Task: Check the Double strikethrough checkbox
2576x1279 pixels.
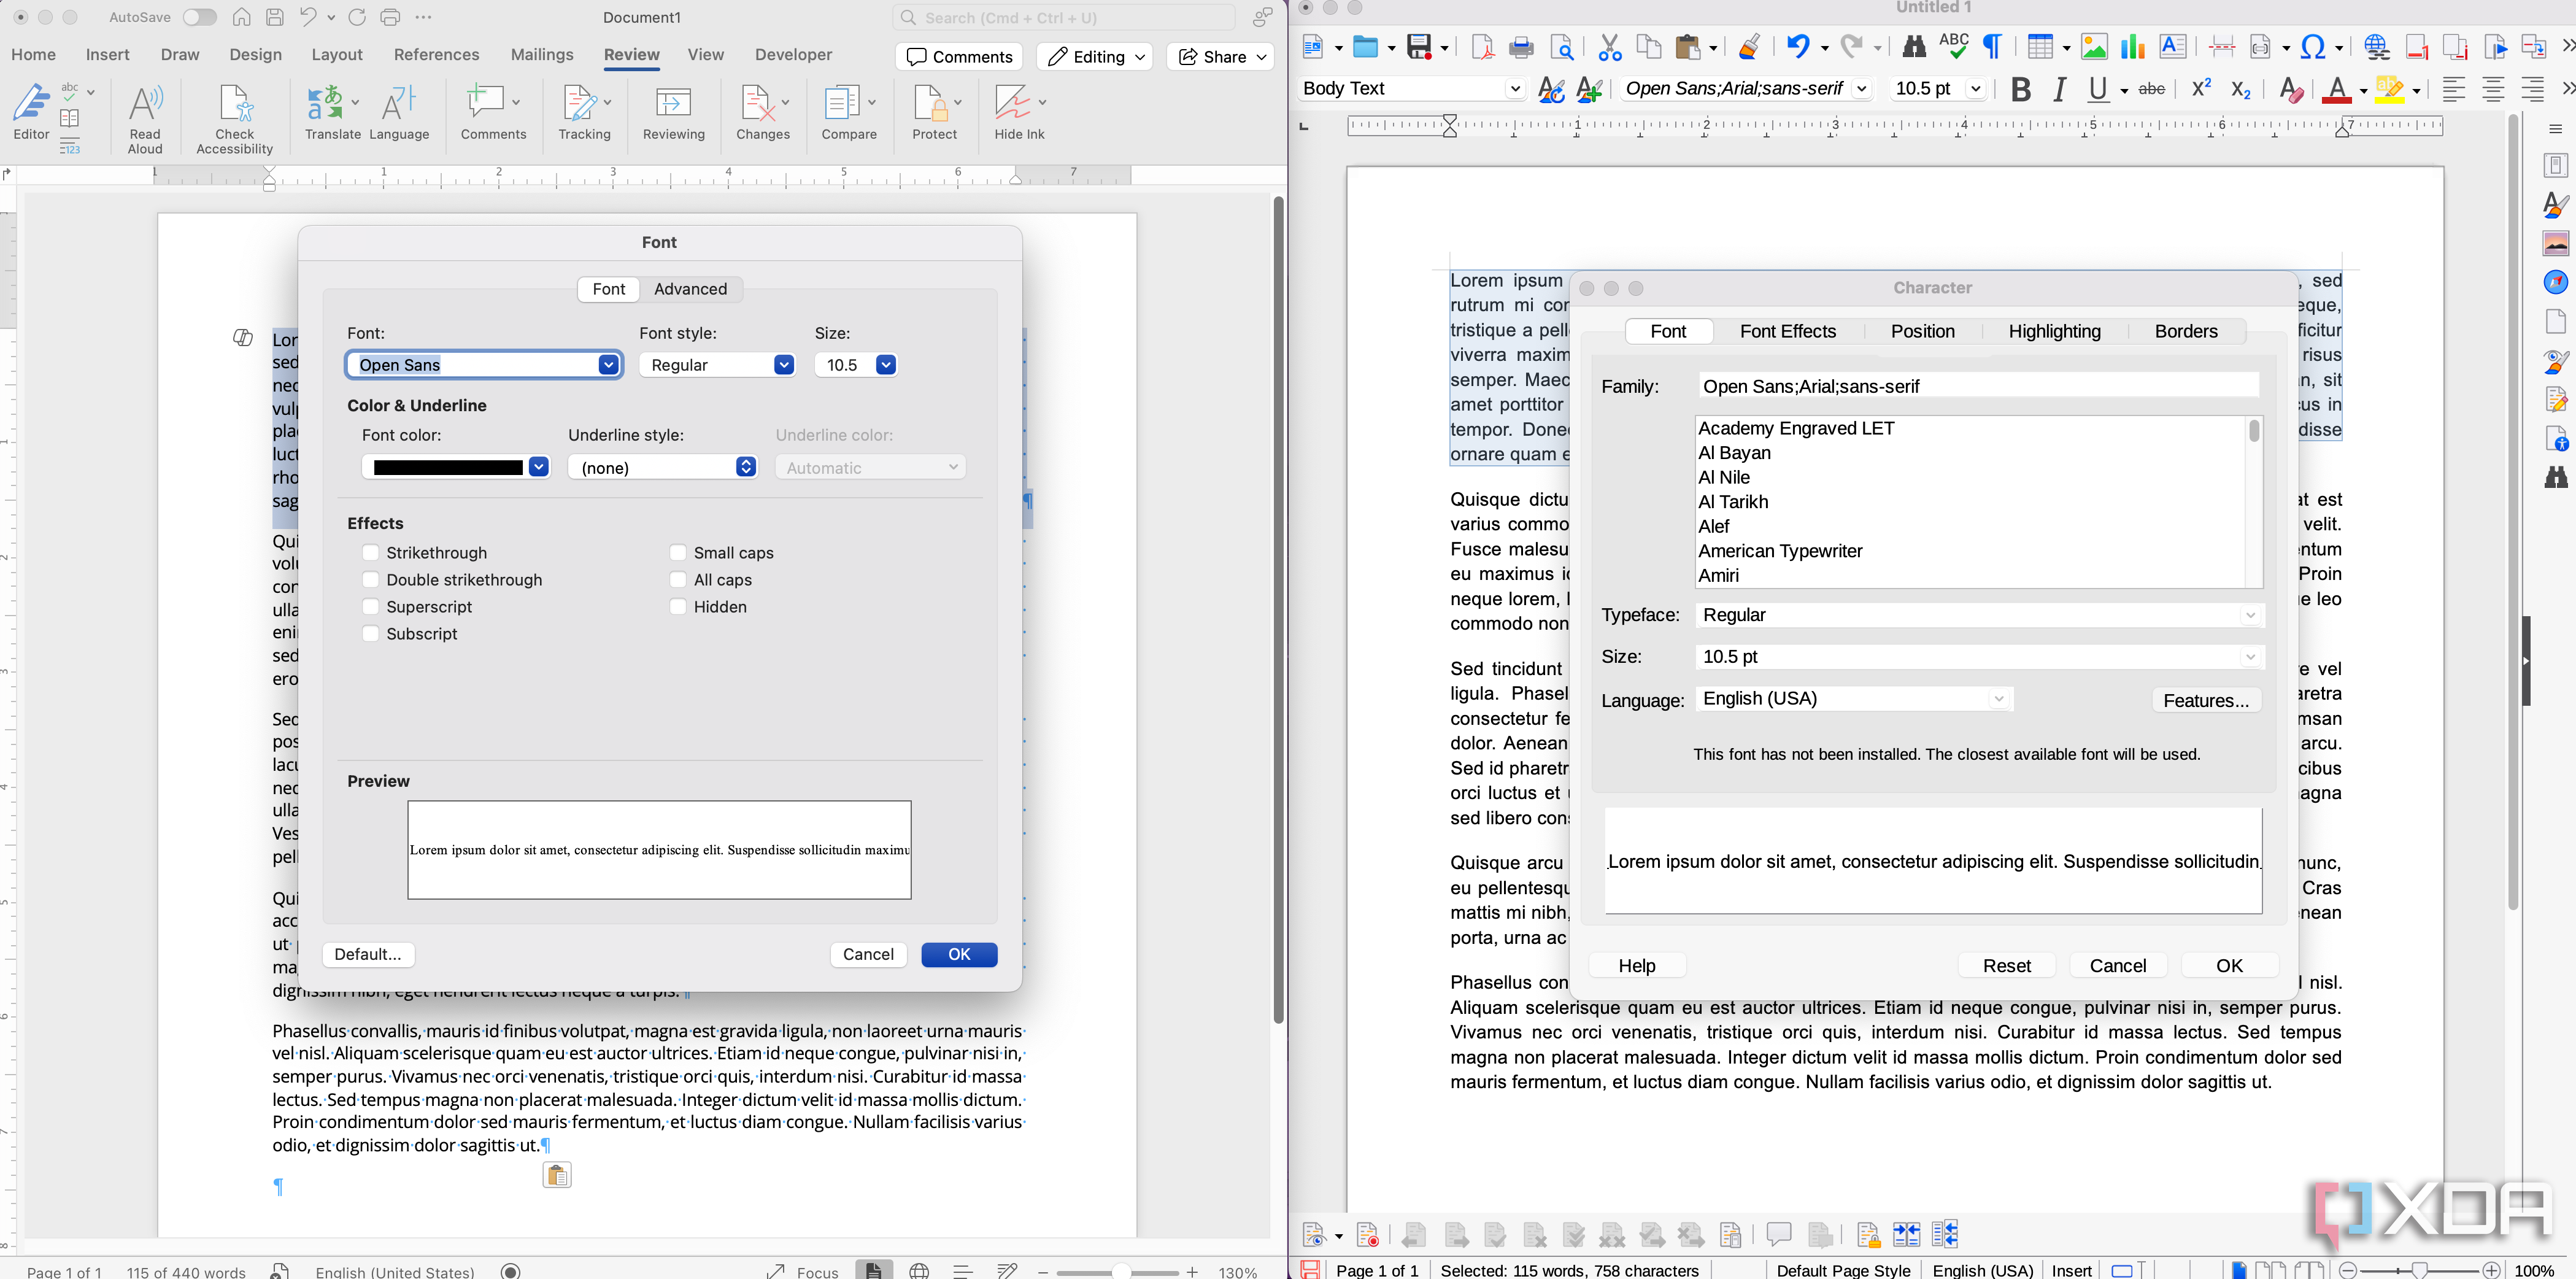Action: (x=371, y=579)
